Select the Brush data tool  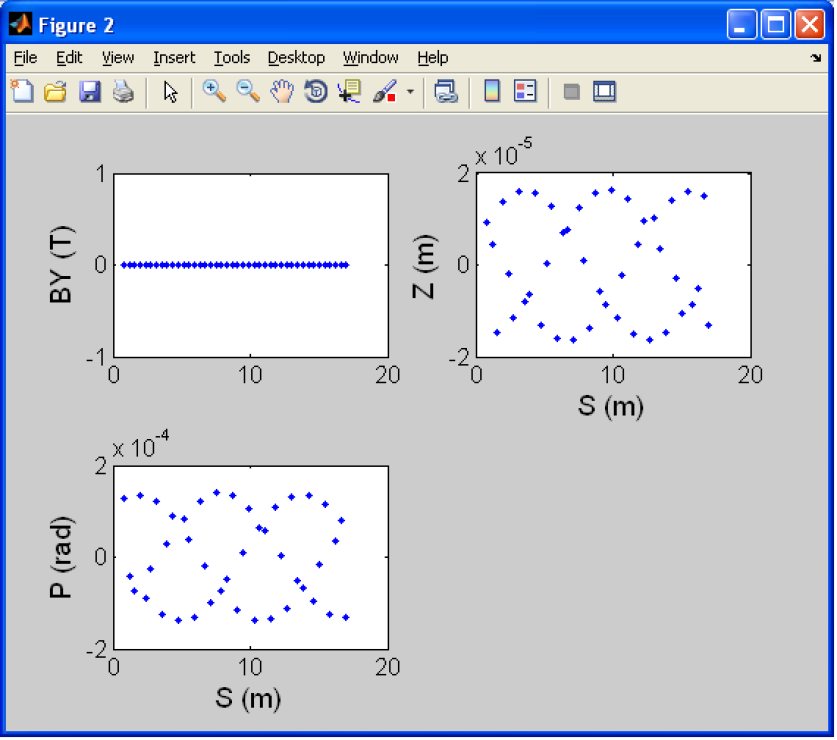[x=385, y=92]
